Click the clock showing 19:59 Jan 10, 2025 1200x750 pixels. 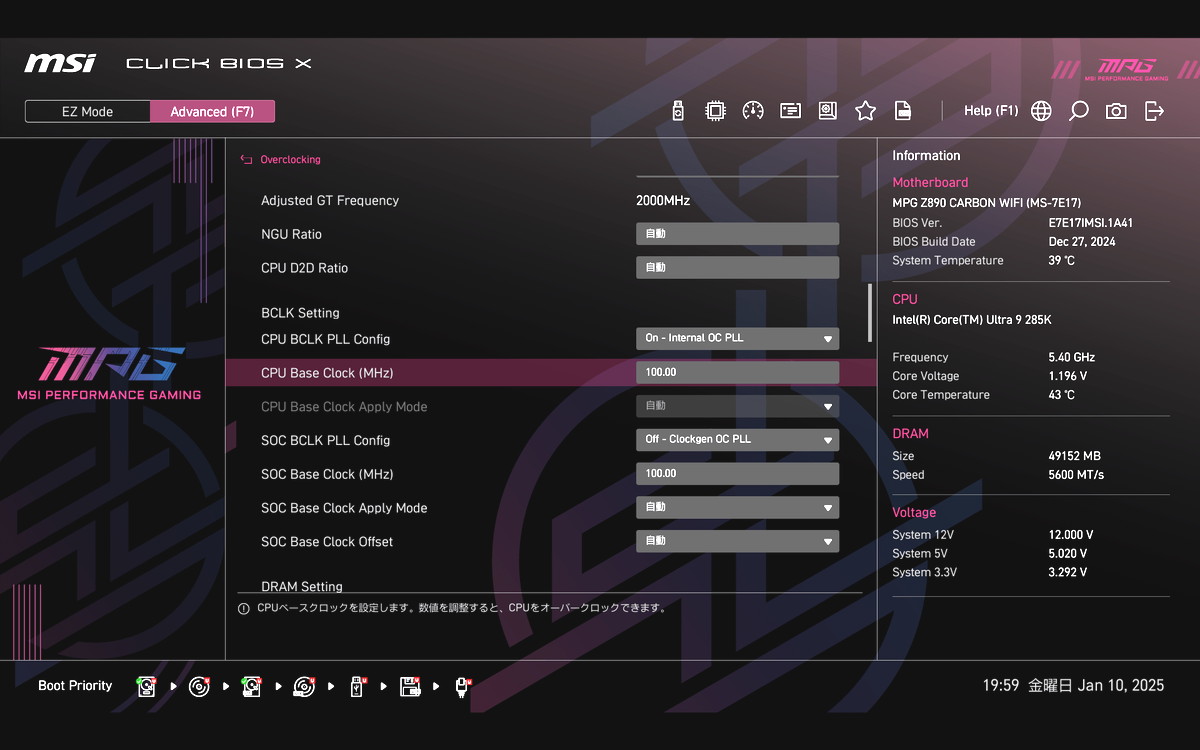click(1073, 686)
